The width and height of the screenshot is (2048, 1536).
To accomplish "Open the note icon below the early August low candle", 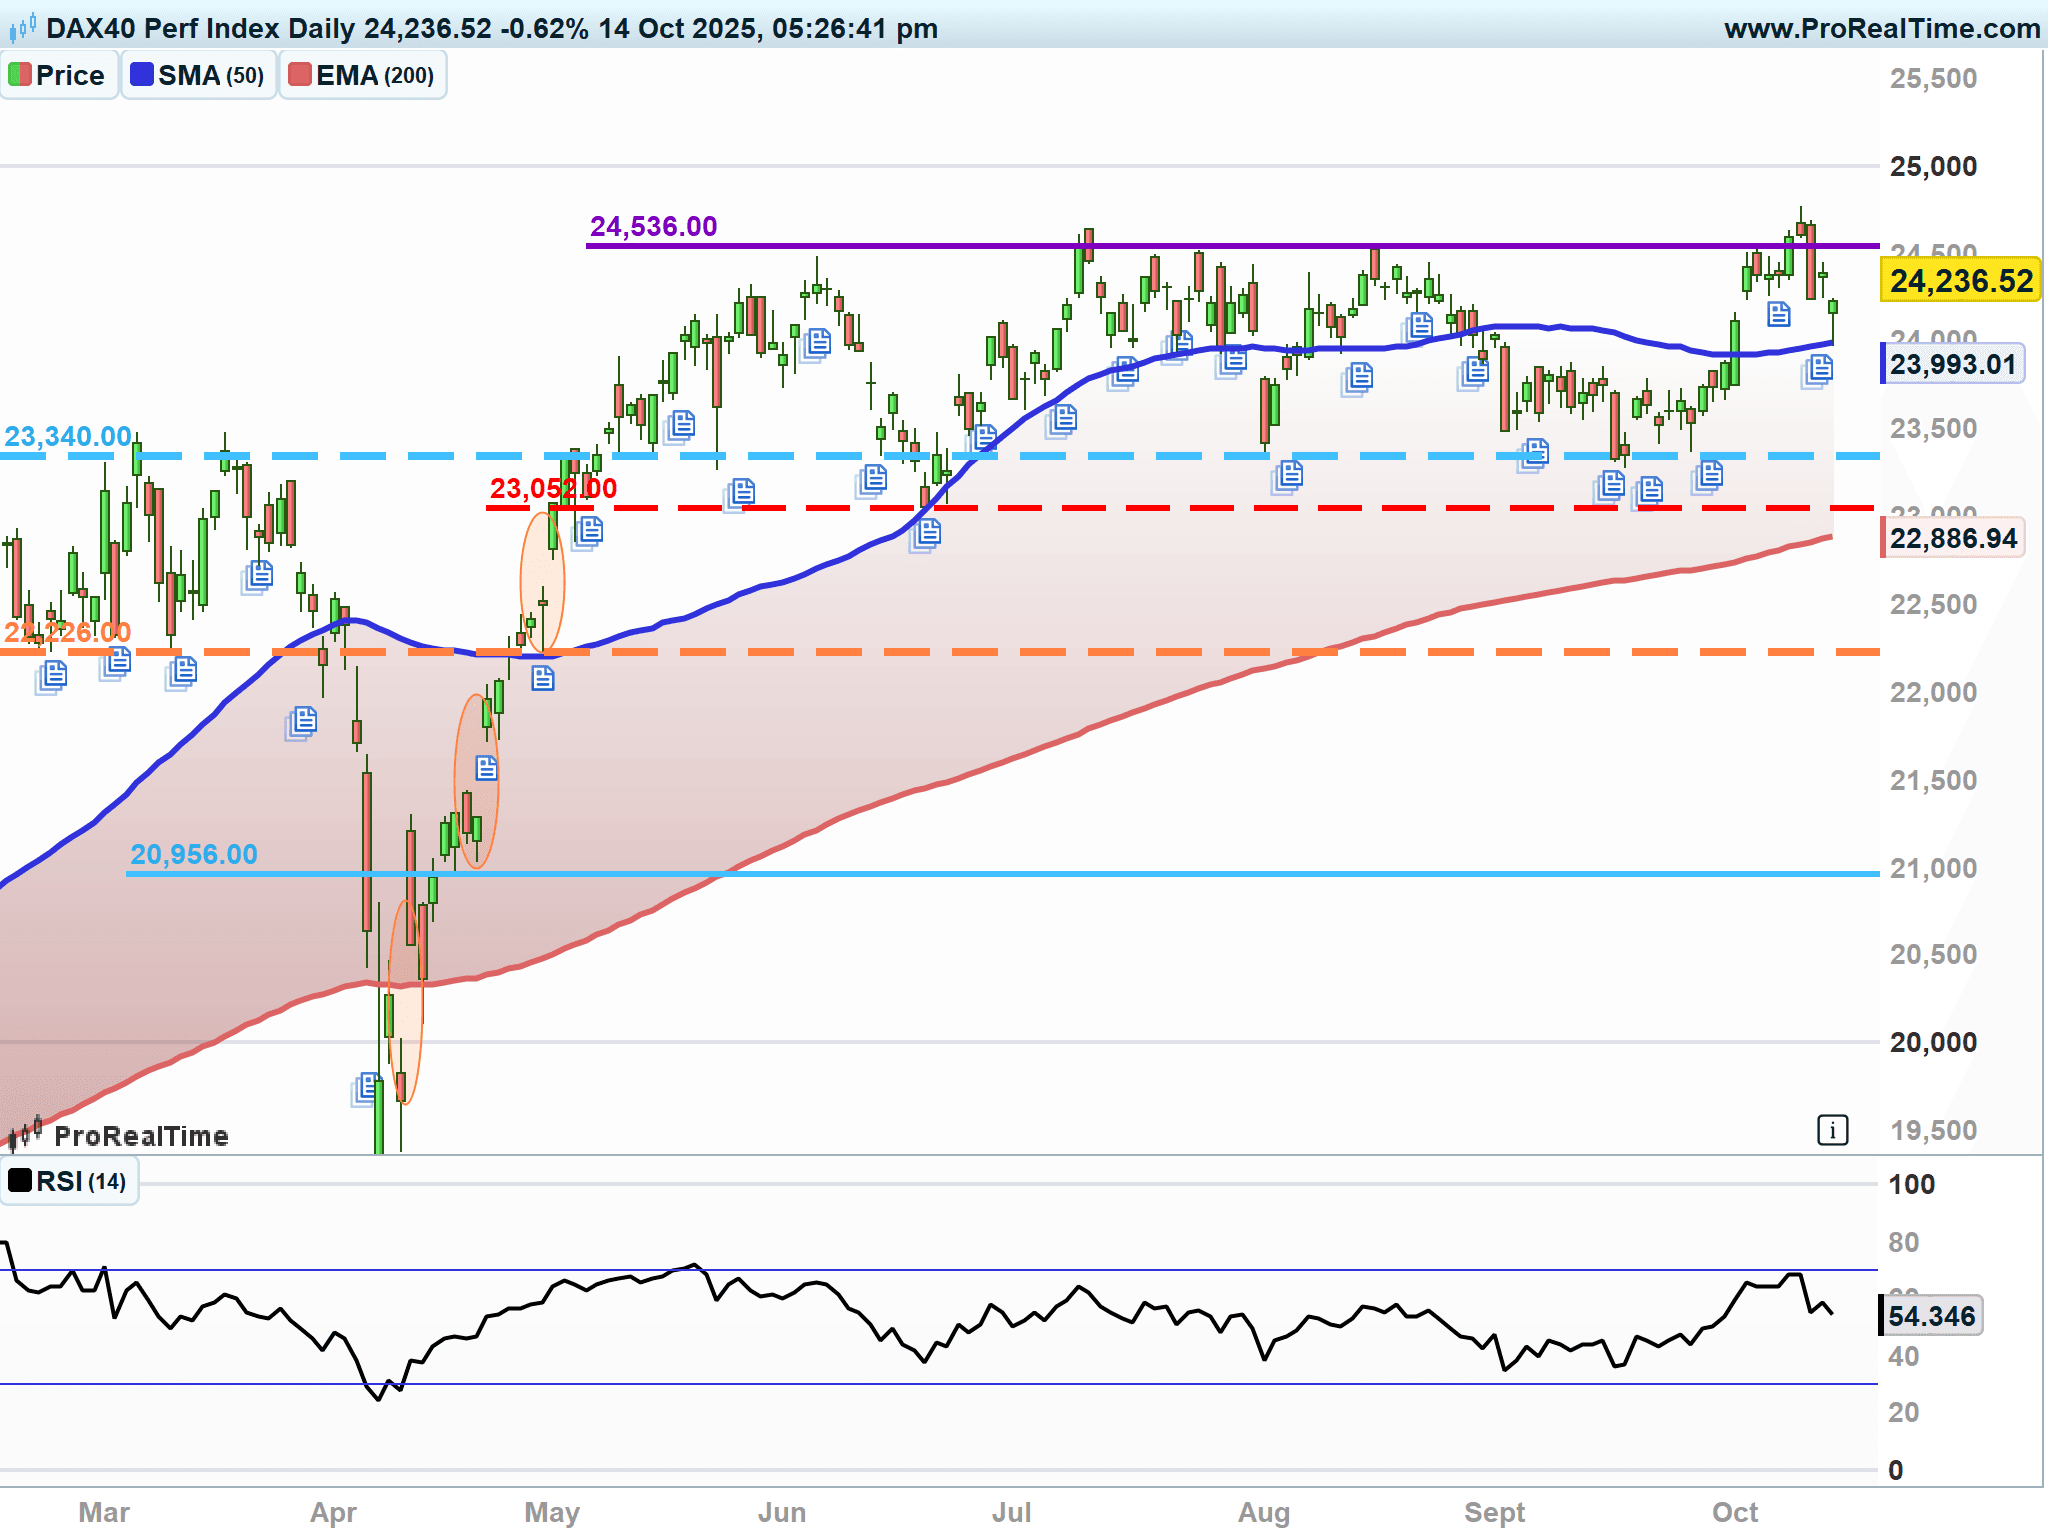I will 1289,475.
